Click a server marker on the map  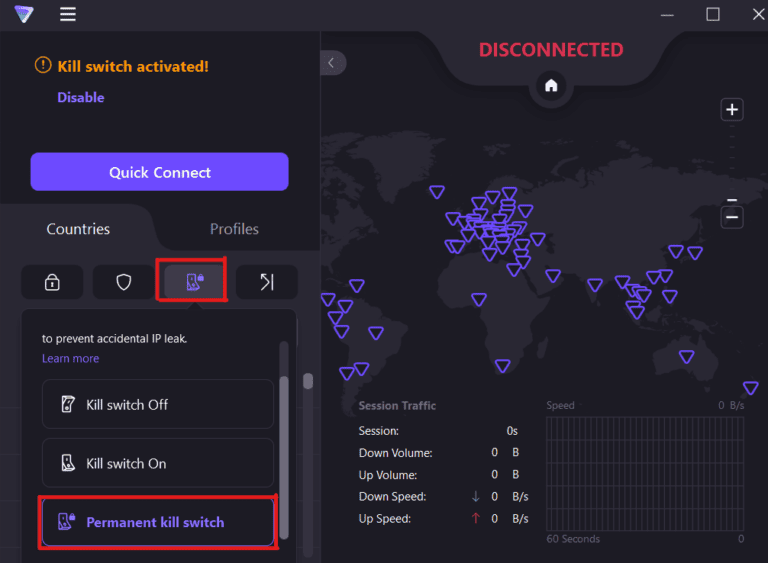[x=478, y=299]
